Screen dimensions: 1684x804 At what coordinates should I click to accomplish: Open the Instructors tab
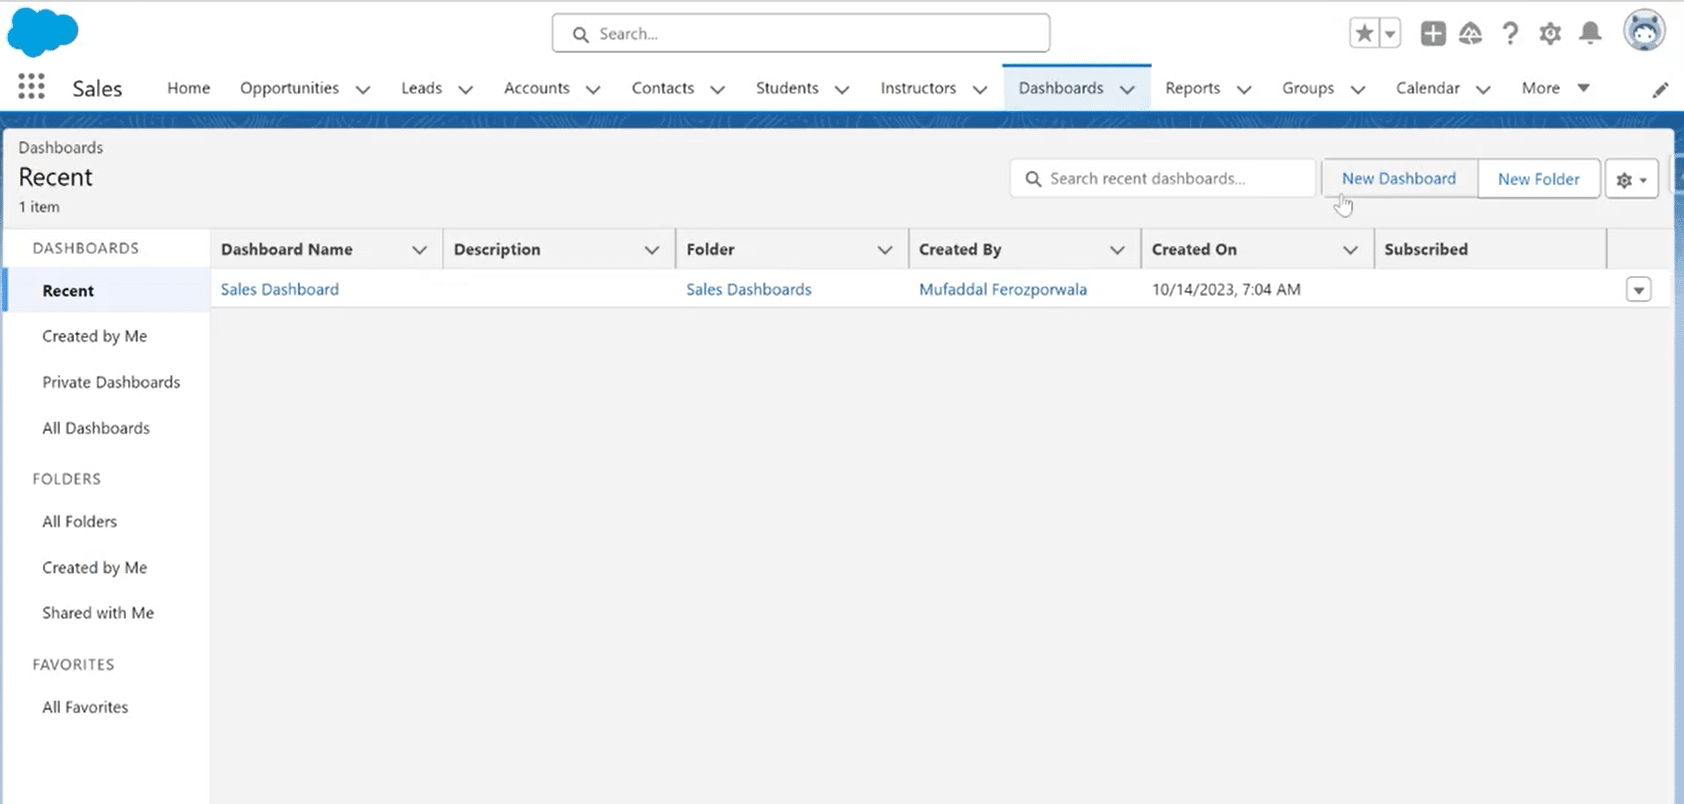(x=918, y=88)
